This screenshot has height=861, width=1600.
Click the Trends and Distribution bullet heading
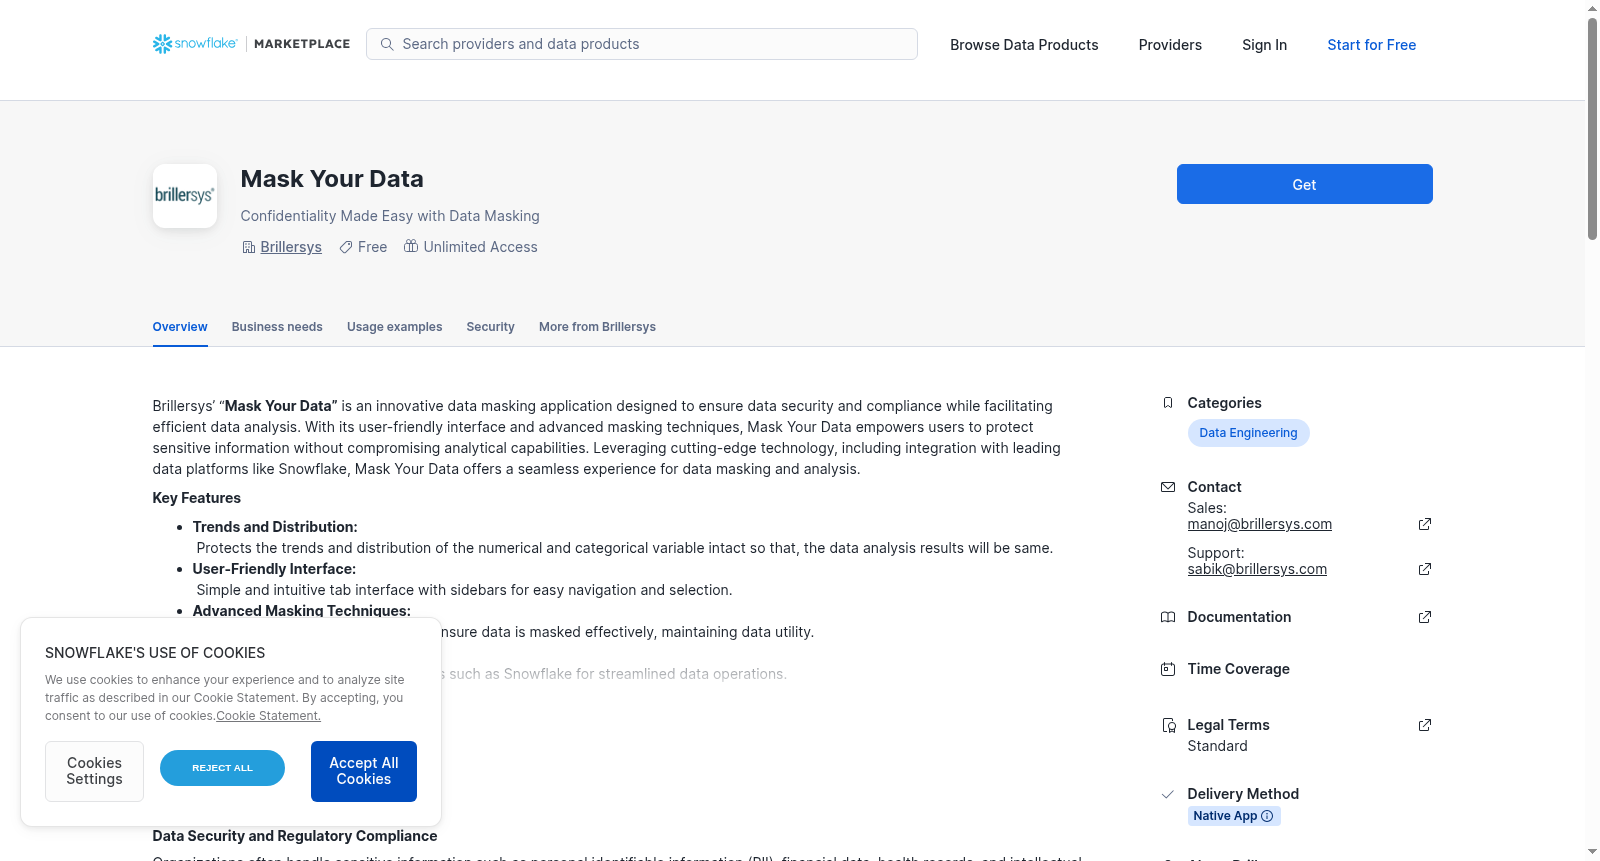click(275, 527)
